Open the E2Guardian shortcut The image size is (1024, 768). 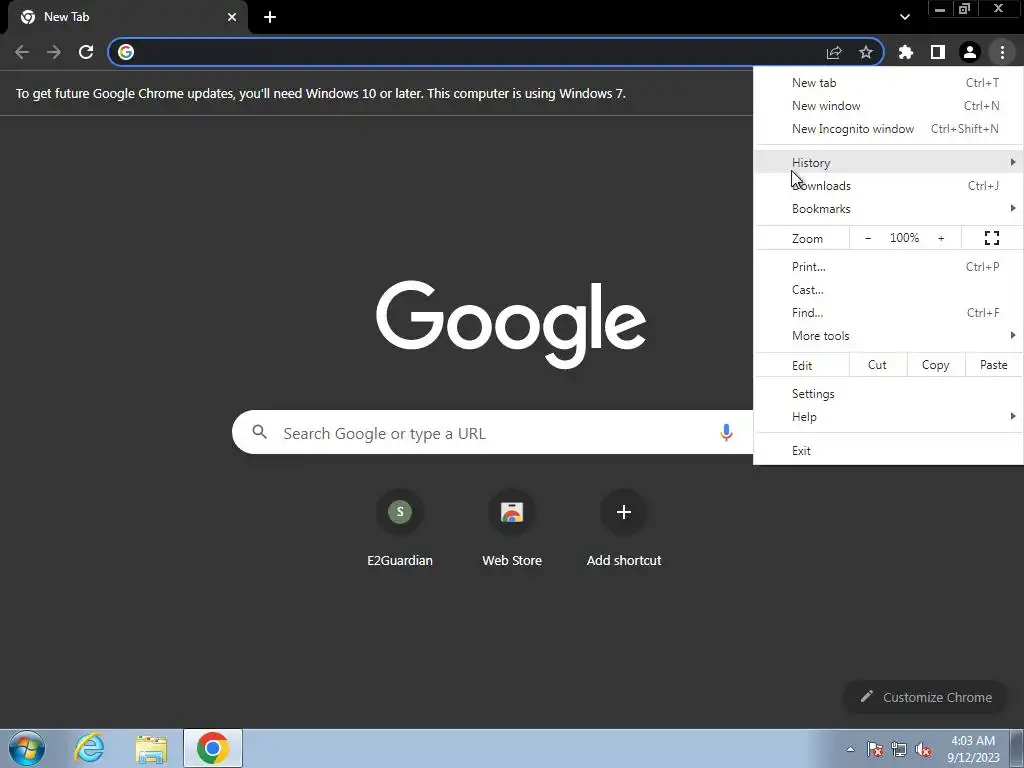point(400,530)
